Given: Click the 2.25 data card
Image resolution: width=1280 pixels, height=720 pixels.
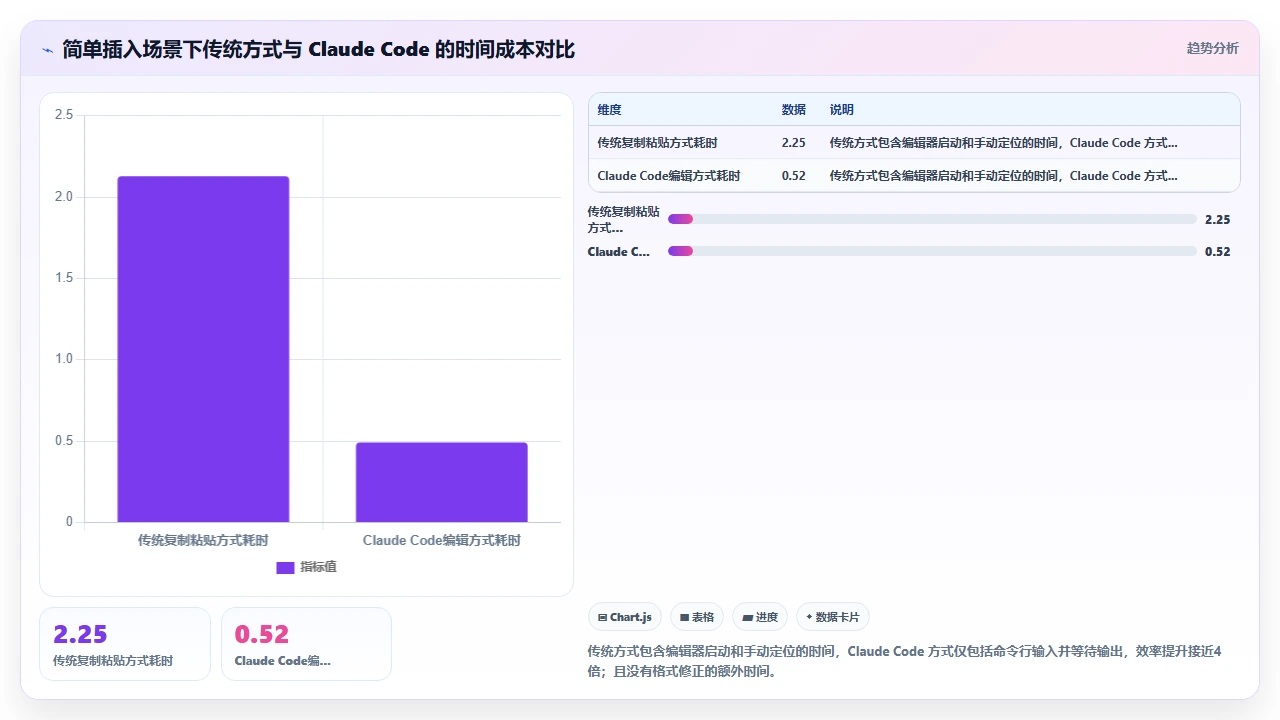Looking at the screenshot, I should point(125,644).
